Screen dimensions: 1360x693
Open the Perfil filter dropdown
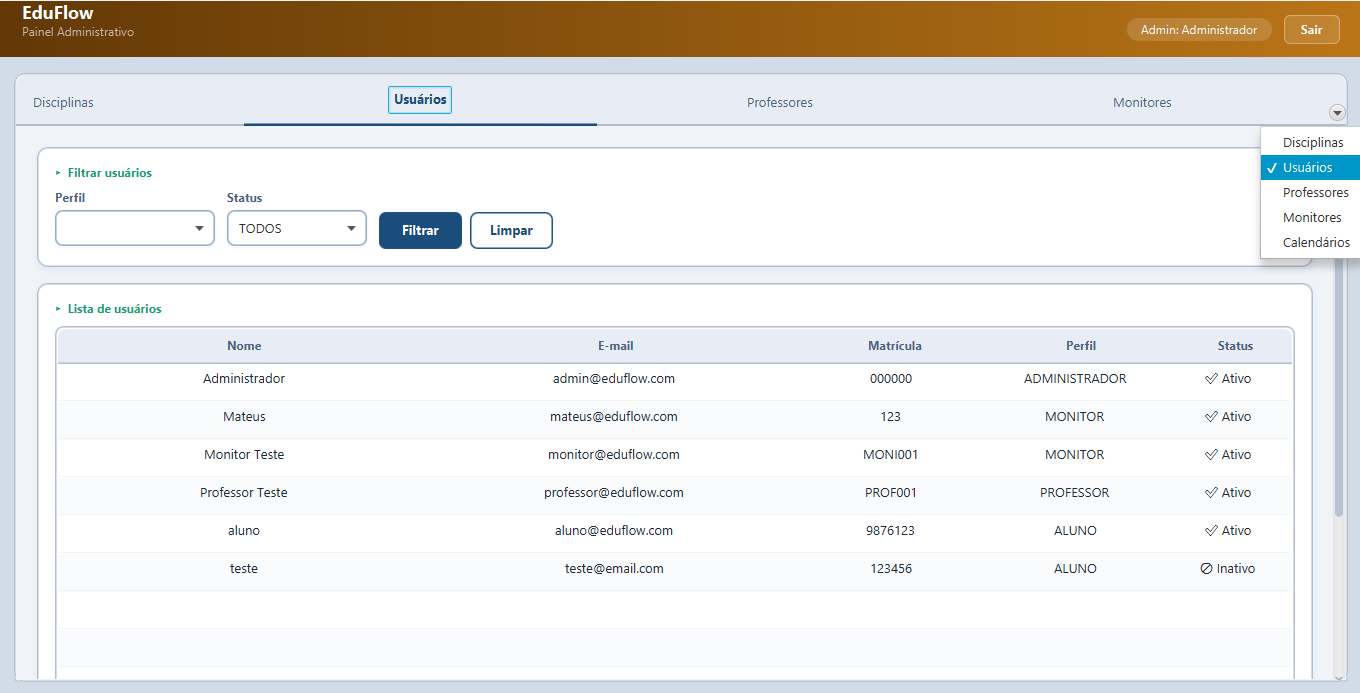(135, 228)
